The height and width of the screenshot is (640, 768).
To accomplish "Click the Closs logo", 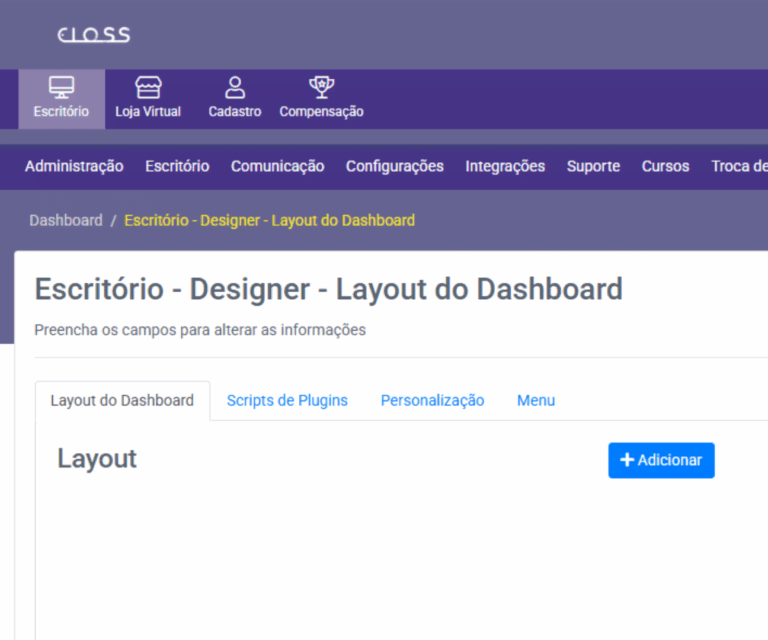I will pyautogui.click(x=94, y=35).
